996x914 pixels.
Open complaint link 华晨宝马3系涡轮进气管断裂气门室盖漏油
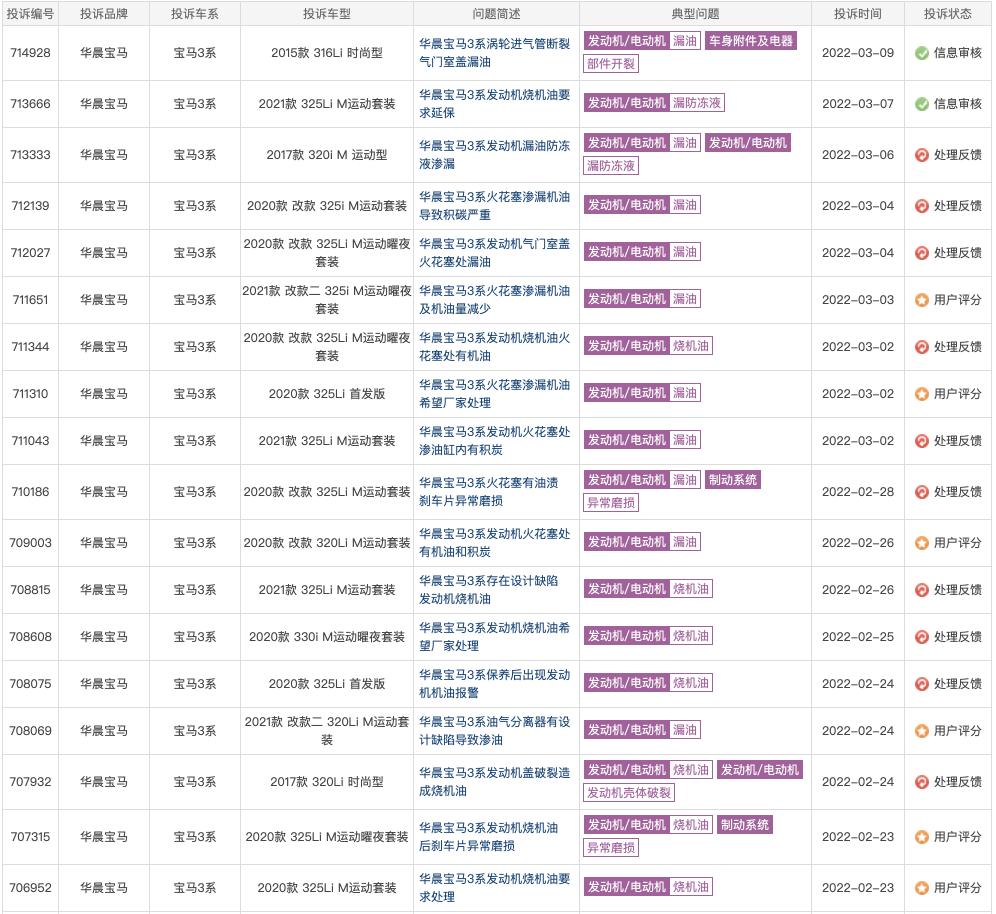(x=494, y=53)
